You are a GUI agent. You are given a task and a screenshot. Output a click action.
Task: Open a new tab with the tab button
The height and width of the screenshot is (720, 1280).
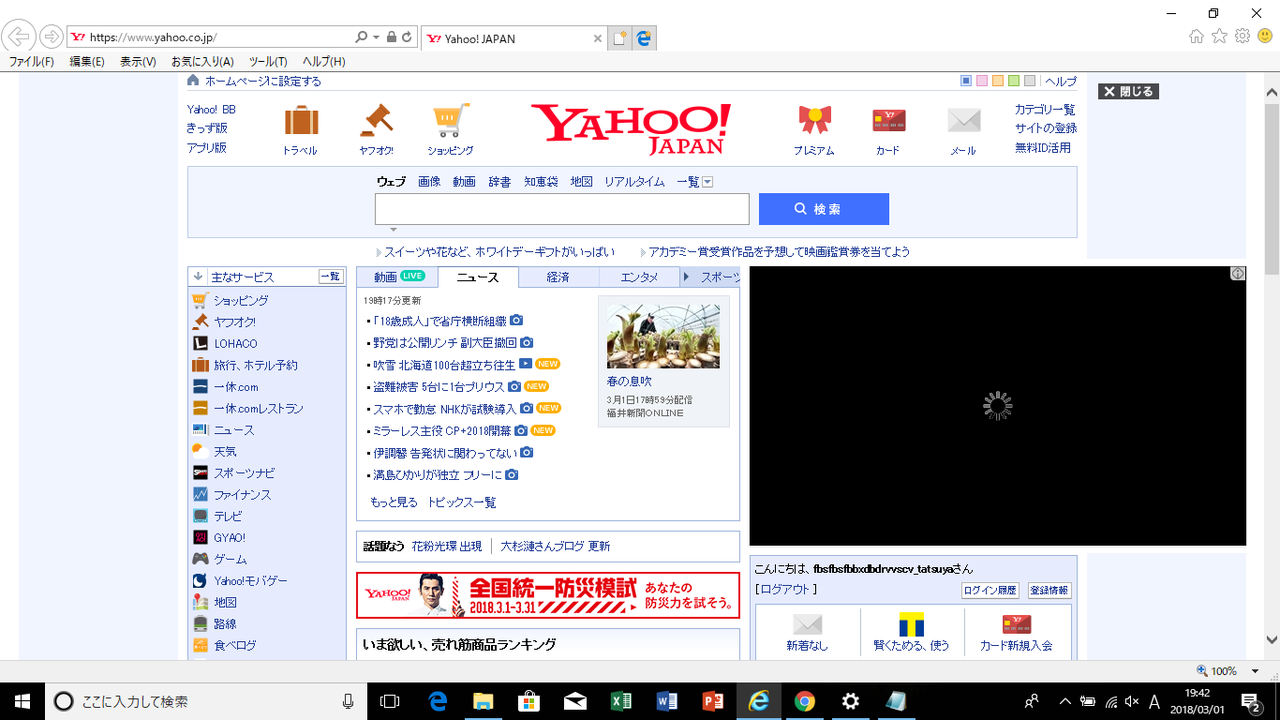click(x=620, y=38)
